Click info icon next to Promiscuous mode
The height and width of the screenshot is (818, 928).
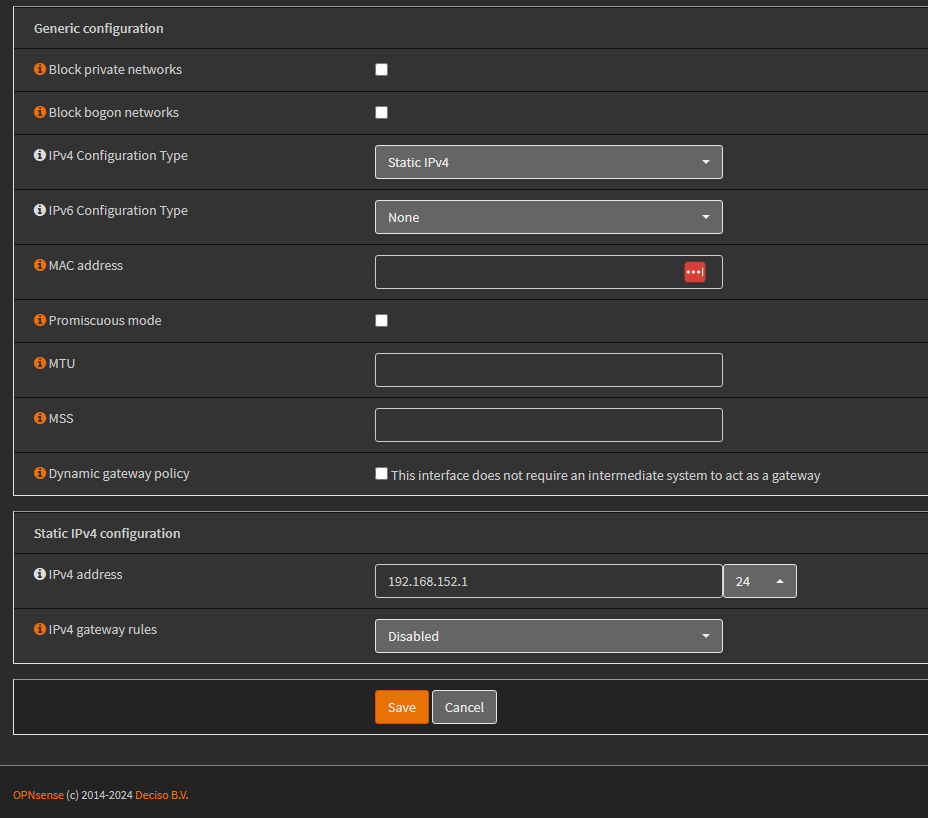(x=40, y=320)
